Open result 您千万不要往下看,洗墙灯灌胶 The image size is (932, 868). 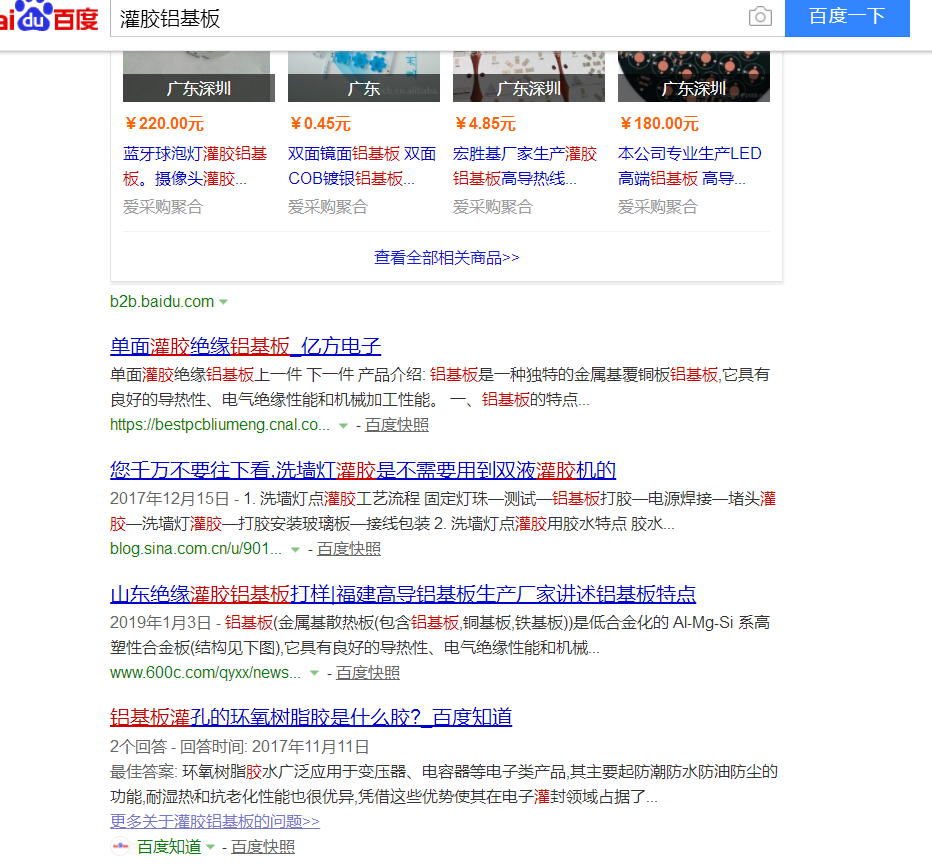point(363,470)
